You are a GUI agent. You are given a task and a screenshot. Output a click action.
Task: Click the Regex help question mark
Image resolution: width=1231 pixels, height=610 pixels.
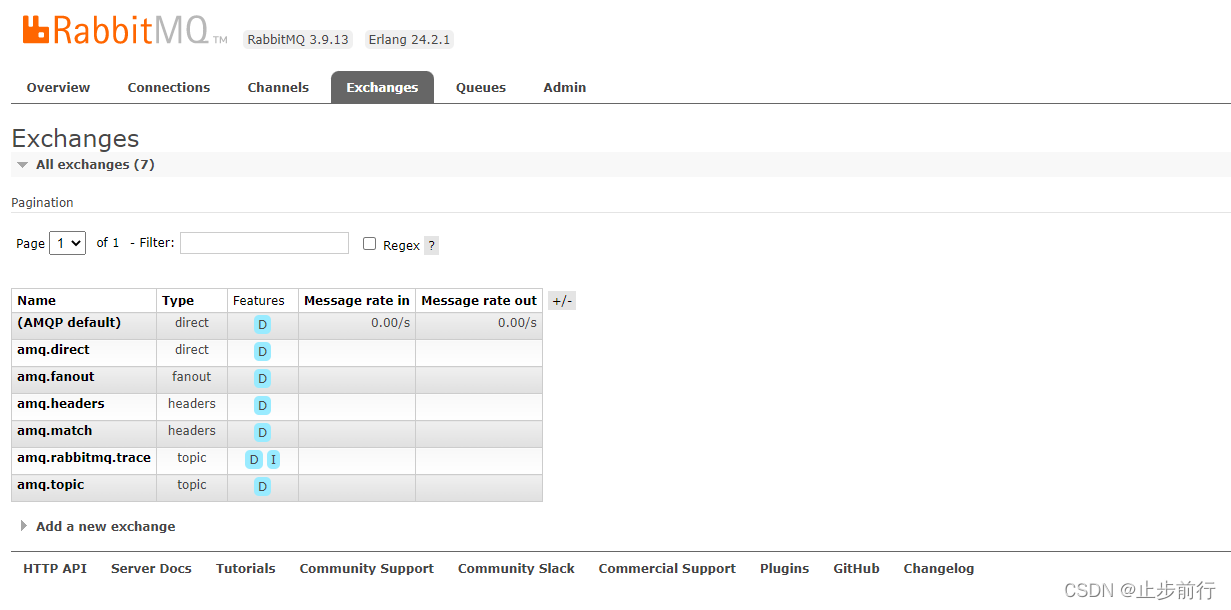(x=431, y=246)
